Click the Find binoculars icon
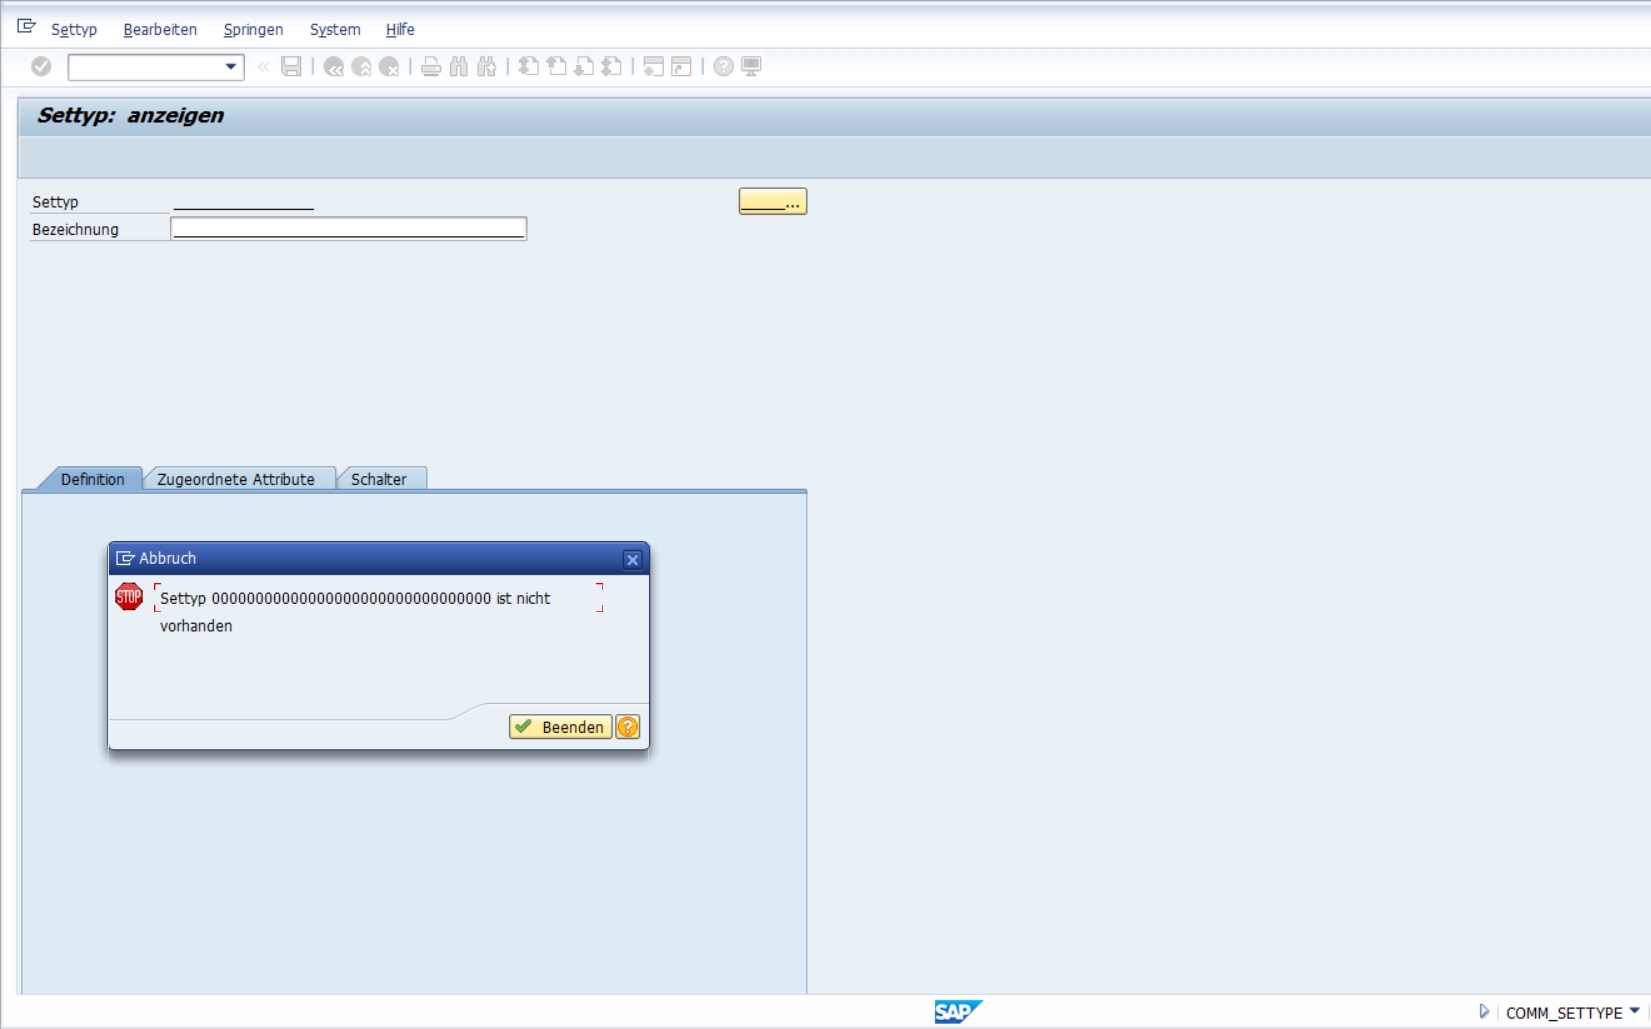This screenshot has height=1029, width=1651. (x=459, y=67)
